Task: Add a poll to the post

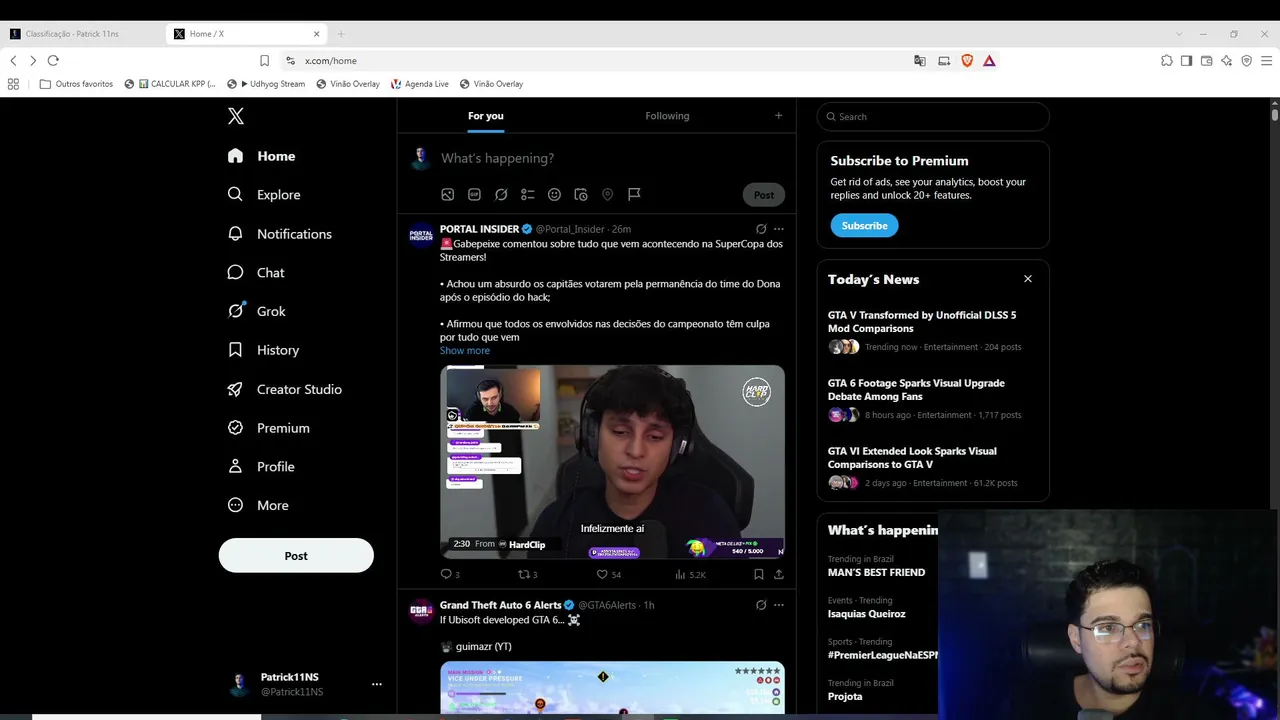Action: tap(528, 195)
